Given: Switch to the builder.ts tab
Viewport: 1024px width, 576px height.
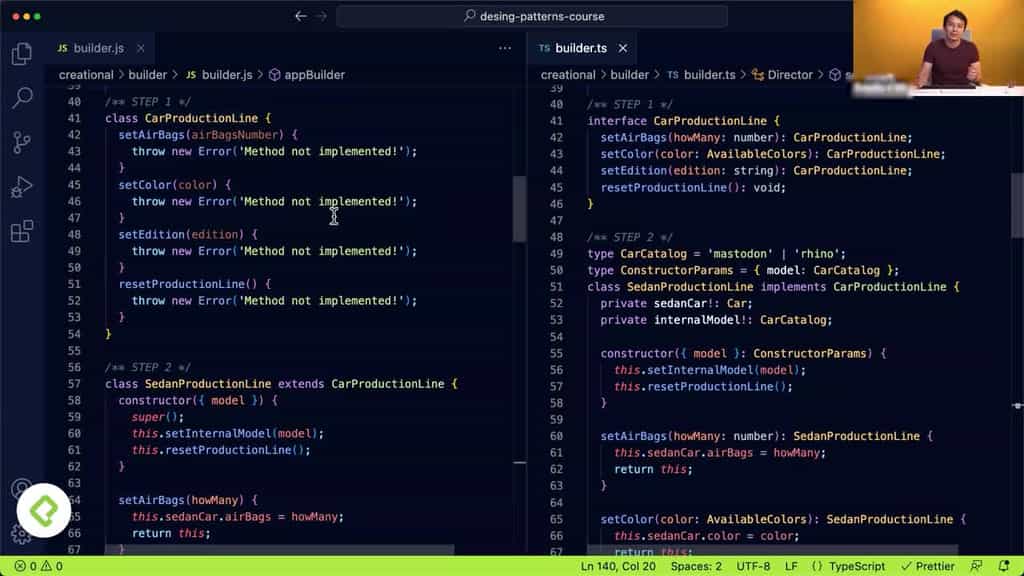Looking at the screenshot, I should point(581,47).
